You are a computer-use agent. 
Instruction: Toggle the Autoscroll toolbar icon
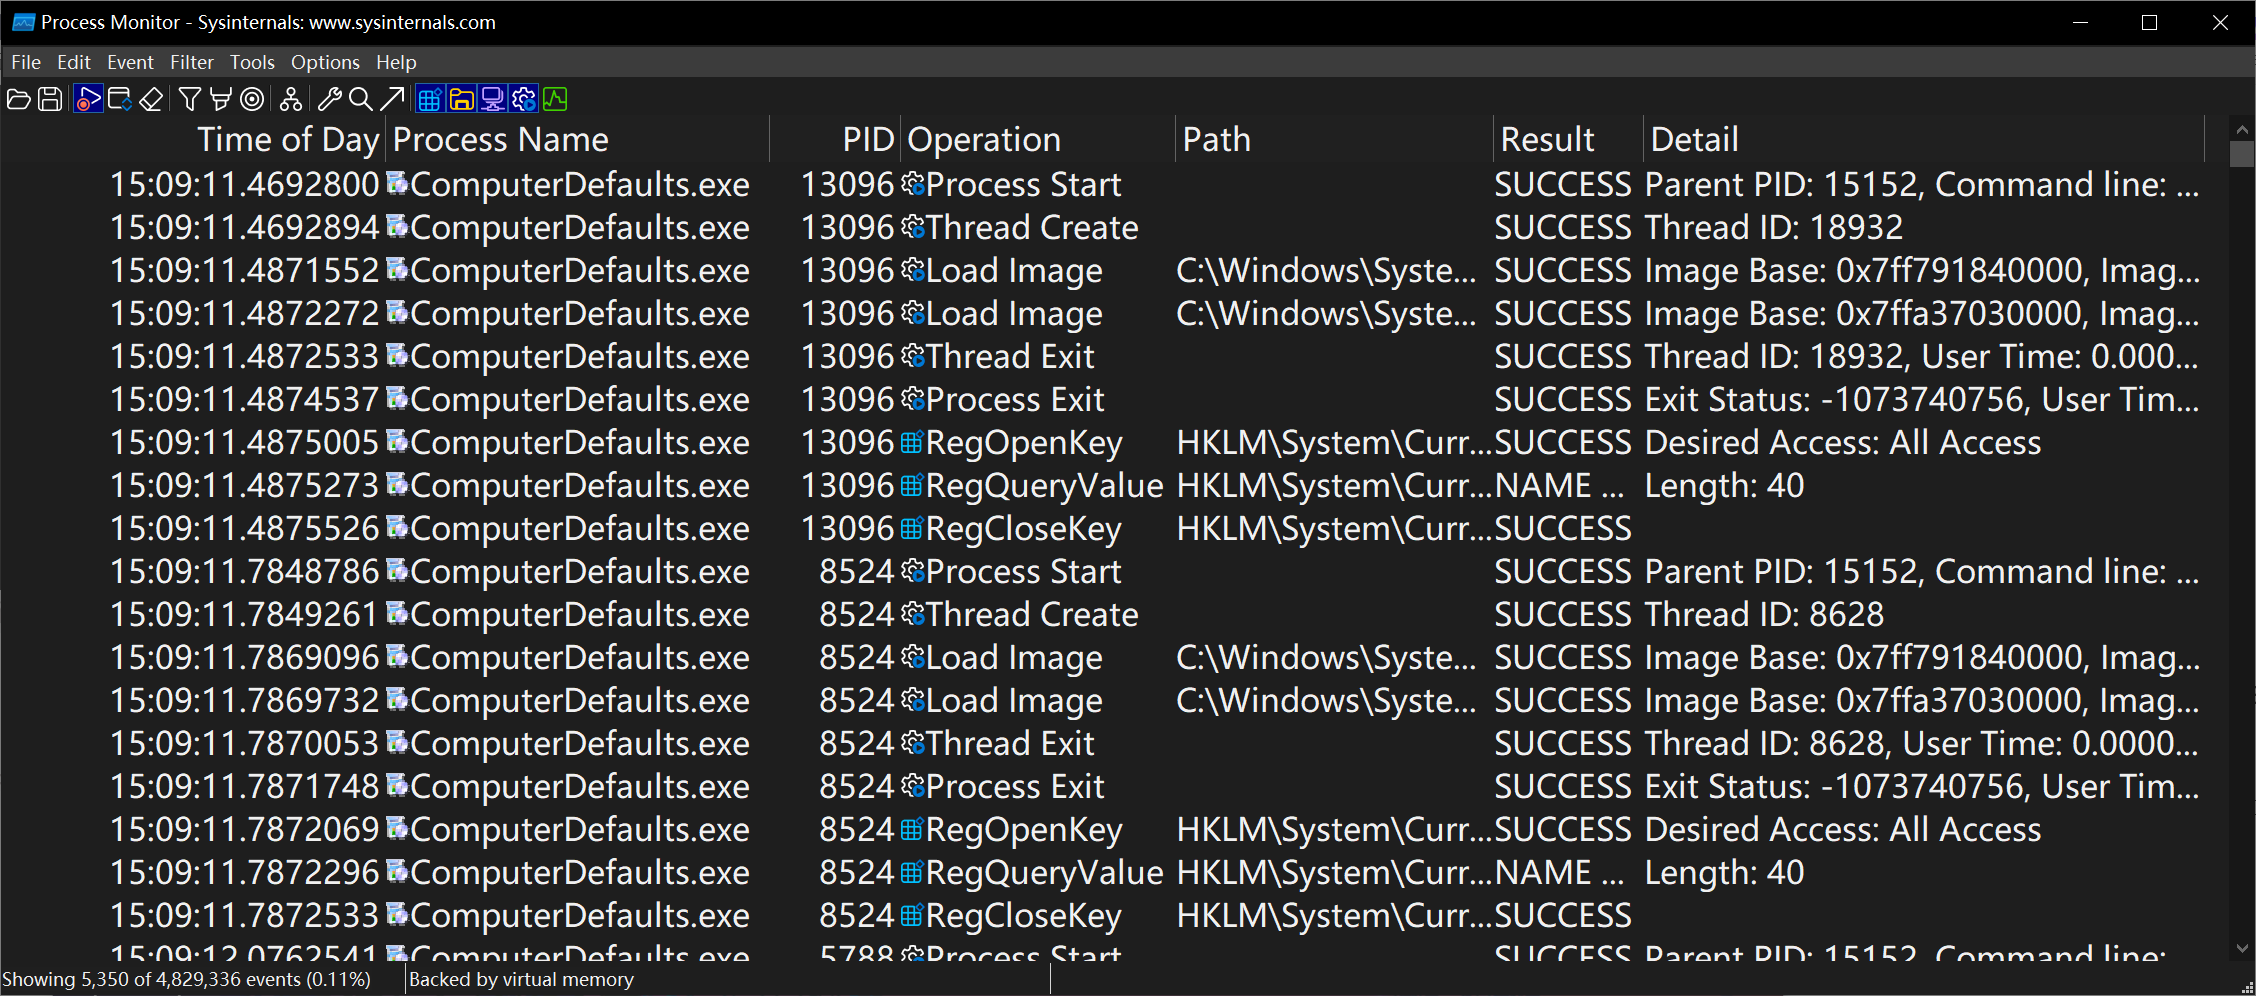[x=120, y=99]
